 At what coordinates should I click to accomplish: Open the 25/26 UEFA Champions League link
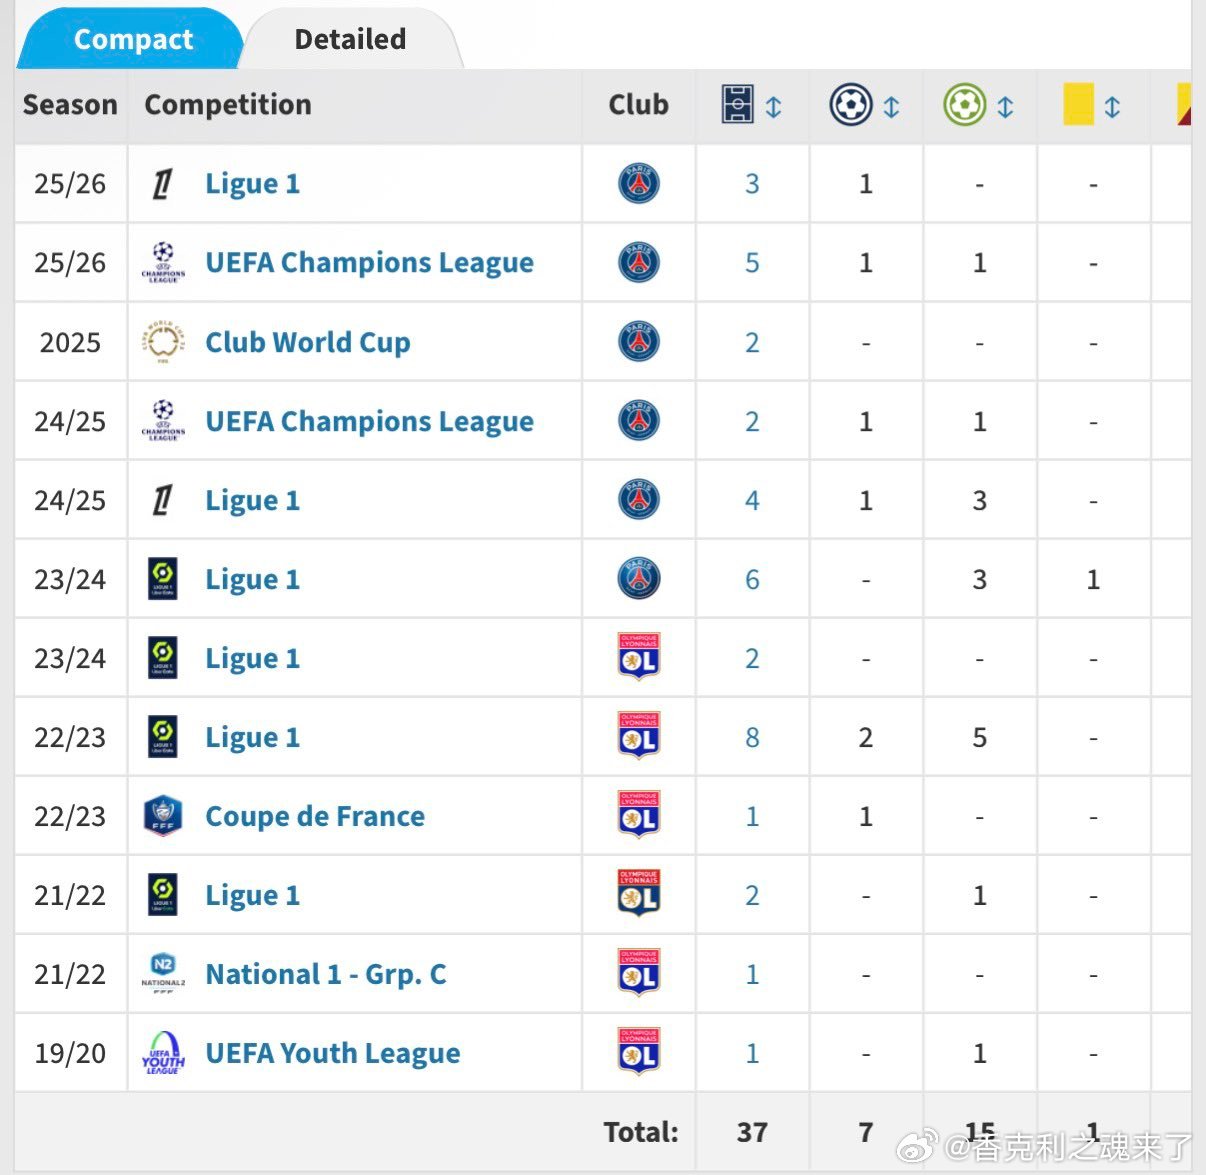point(369,263)
